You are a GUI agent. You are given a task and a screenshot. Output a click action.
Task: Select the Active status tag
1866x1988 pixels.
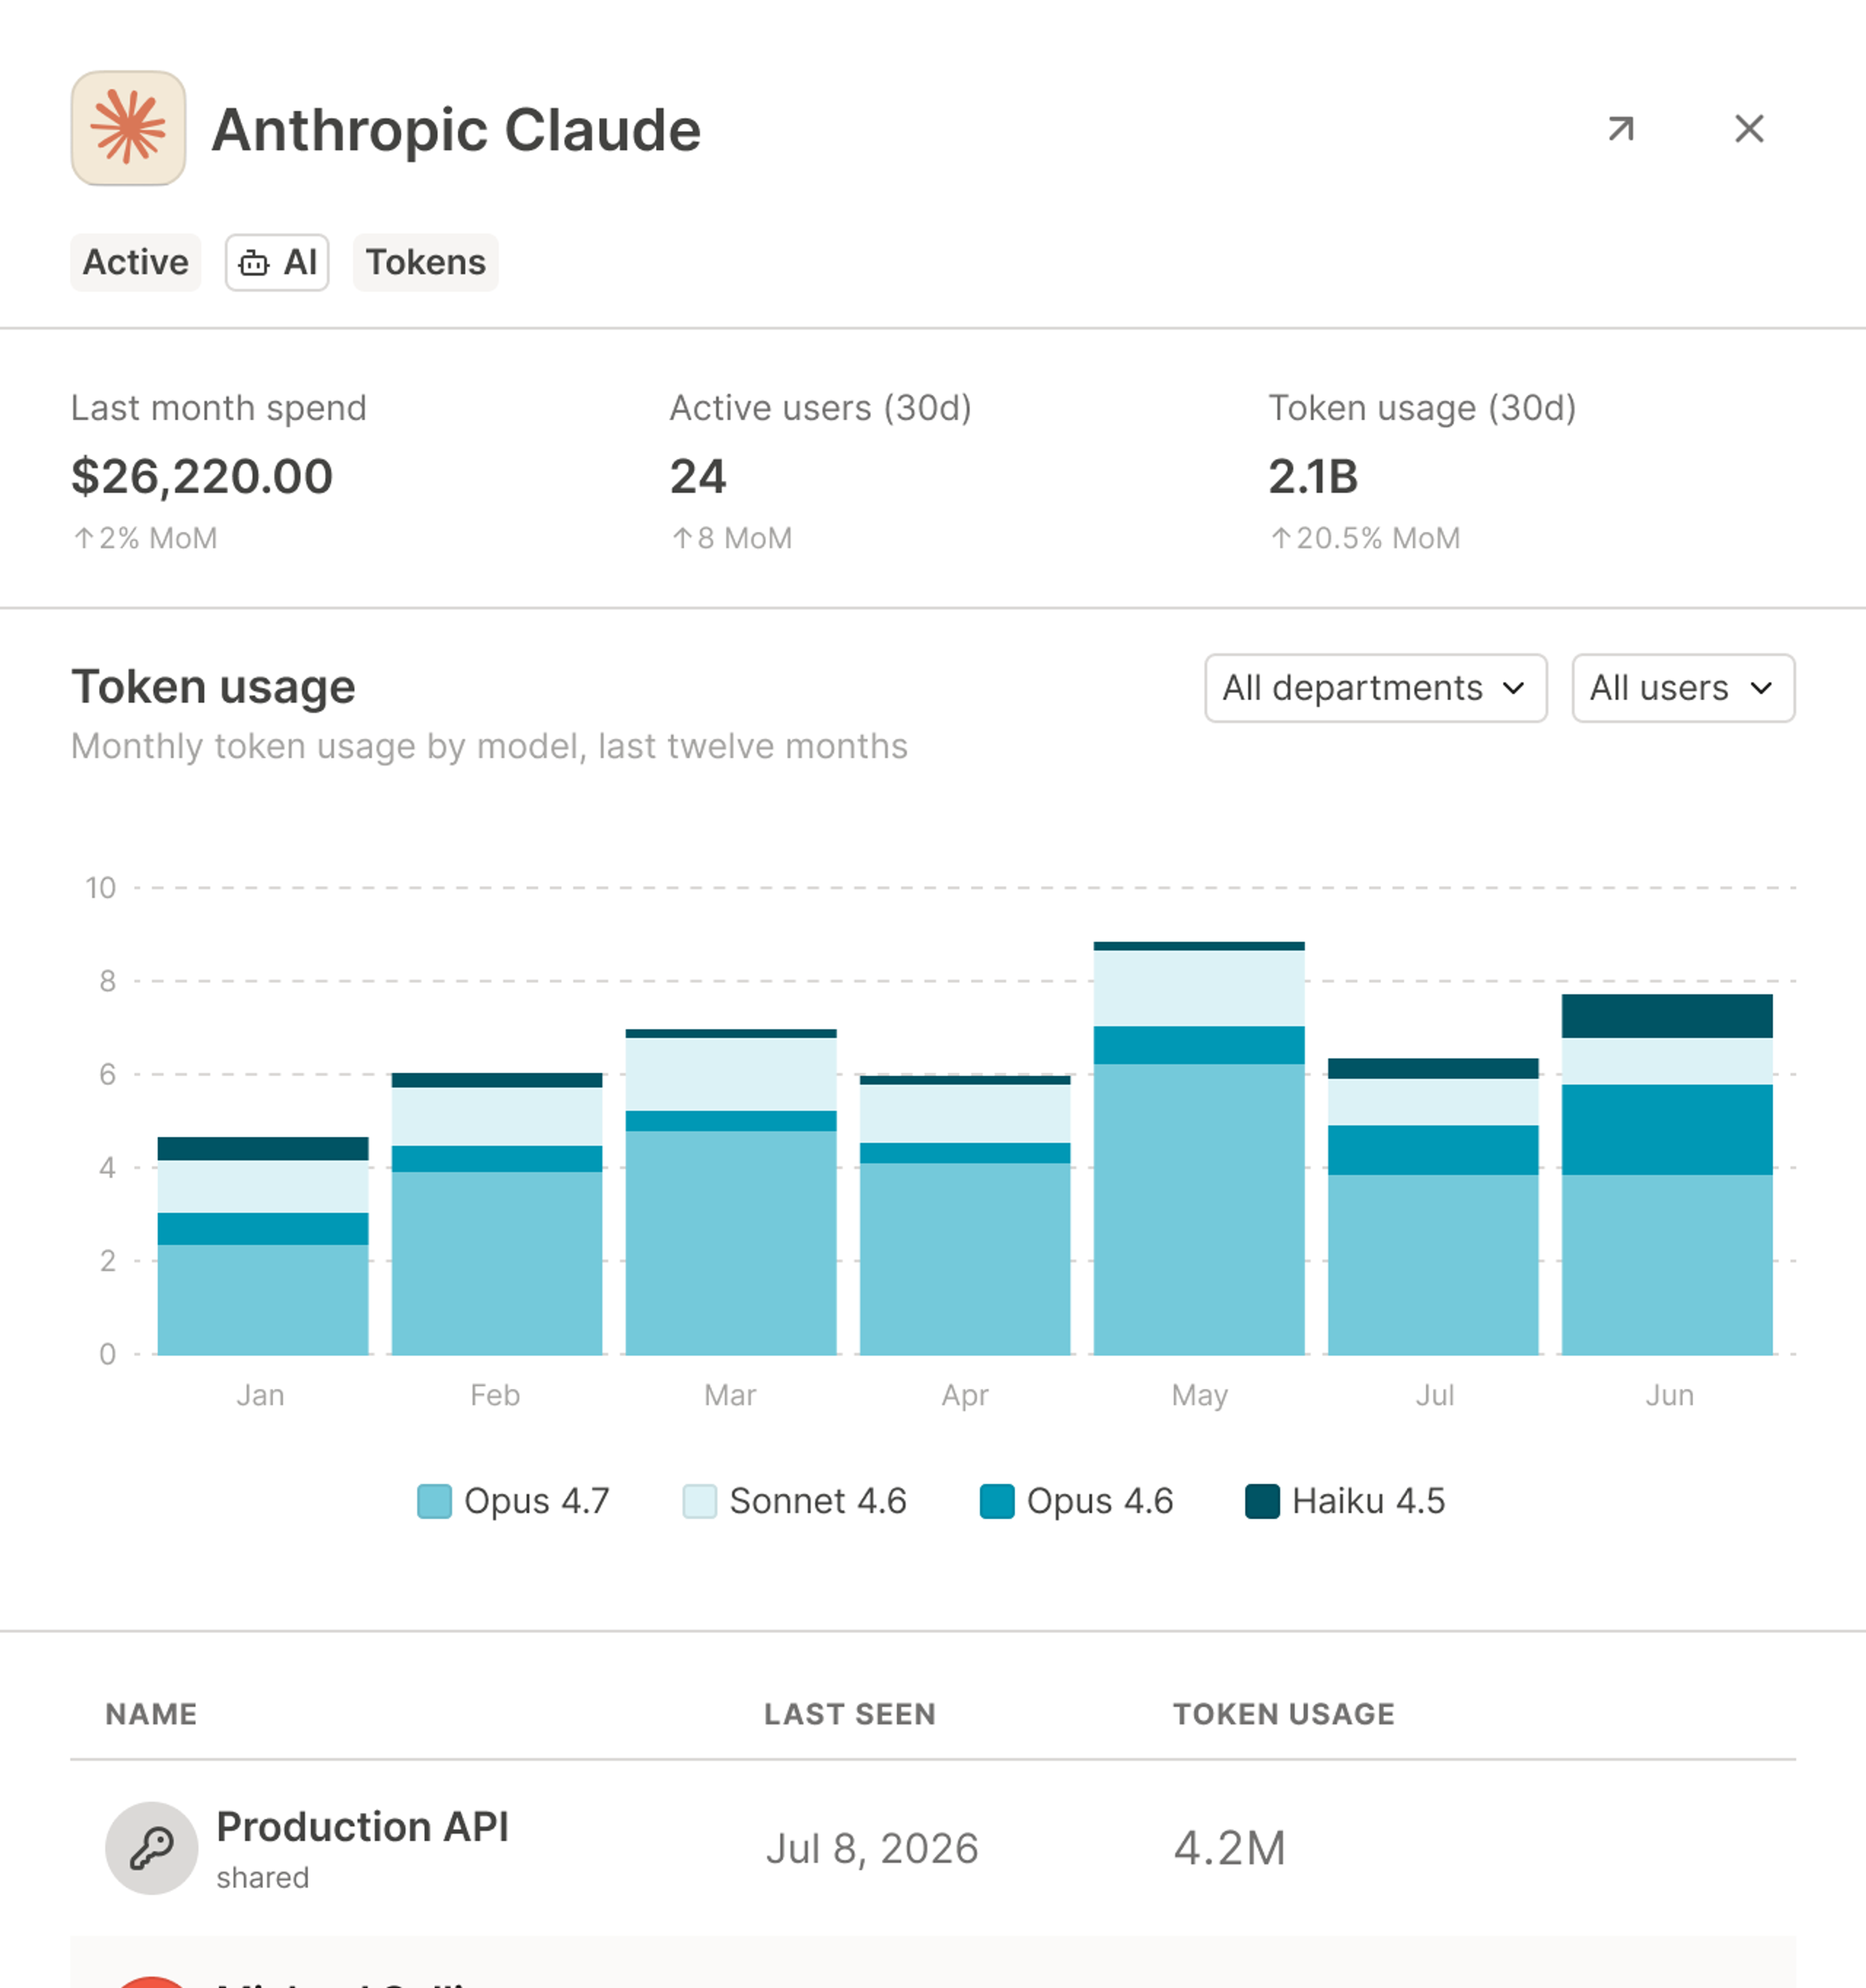(x=136, y=263)
